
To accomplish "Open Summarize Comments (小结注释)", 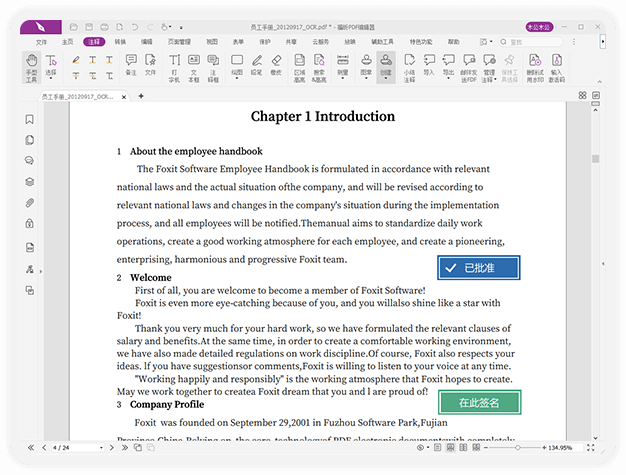I will pyautogui.click(x=409, y=68).
